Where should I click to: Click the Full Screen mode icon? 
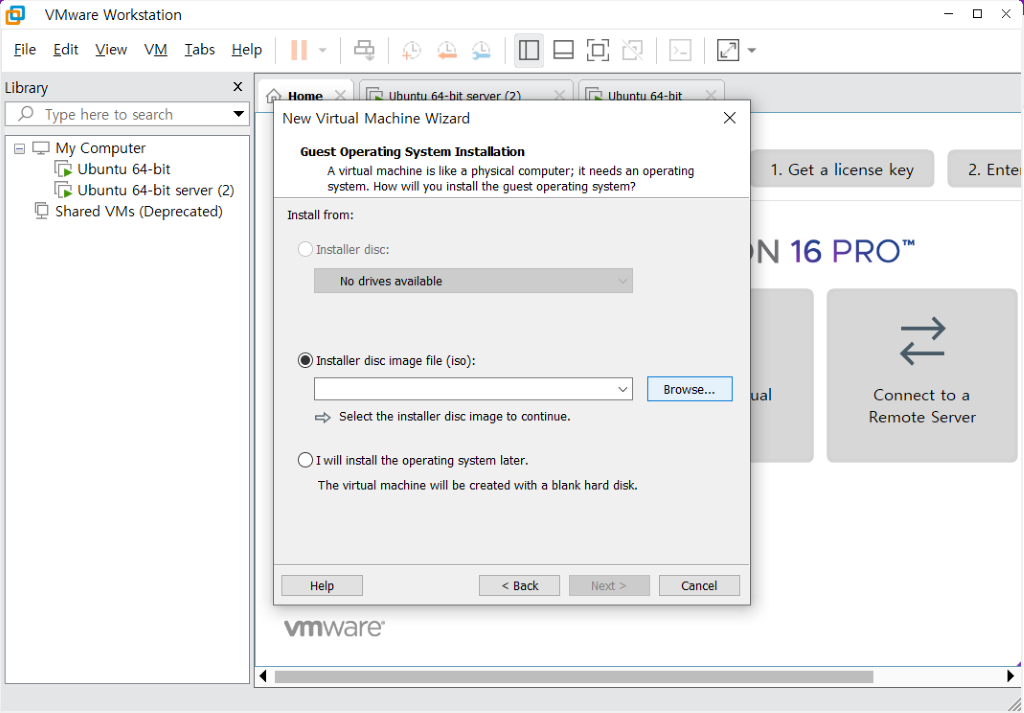pyautogui.click(x=598, y=50)
